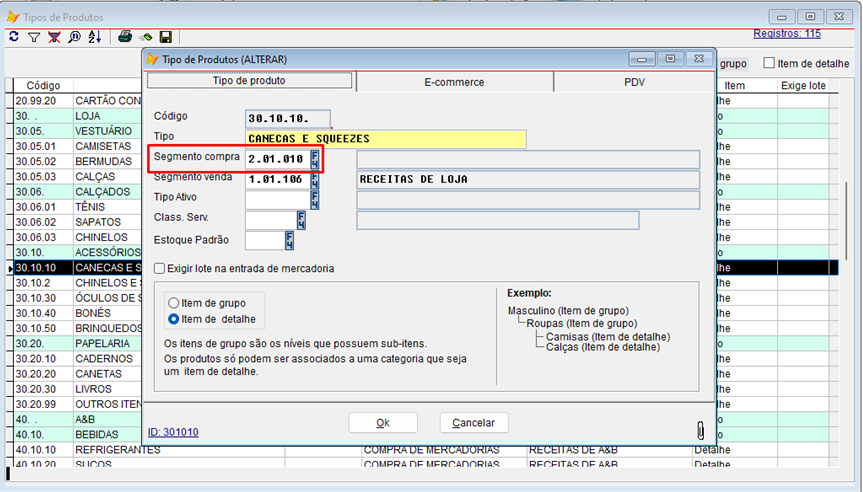Click the Refresh icon in the toolbar
Viewport: 863px width, 492px height.
14,37
